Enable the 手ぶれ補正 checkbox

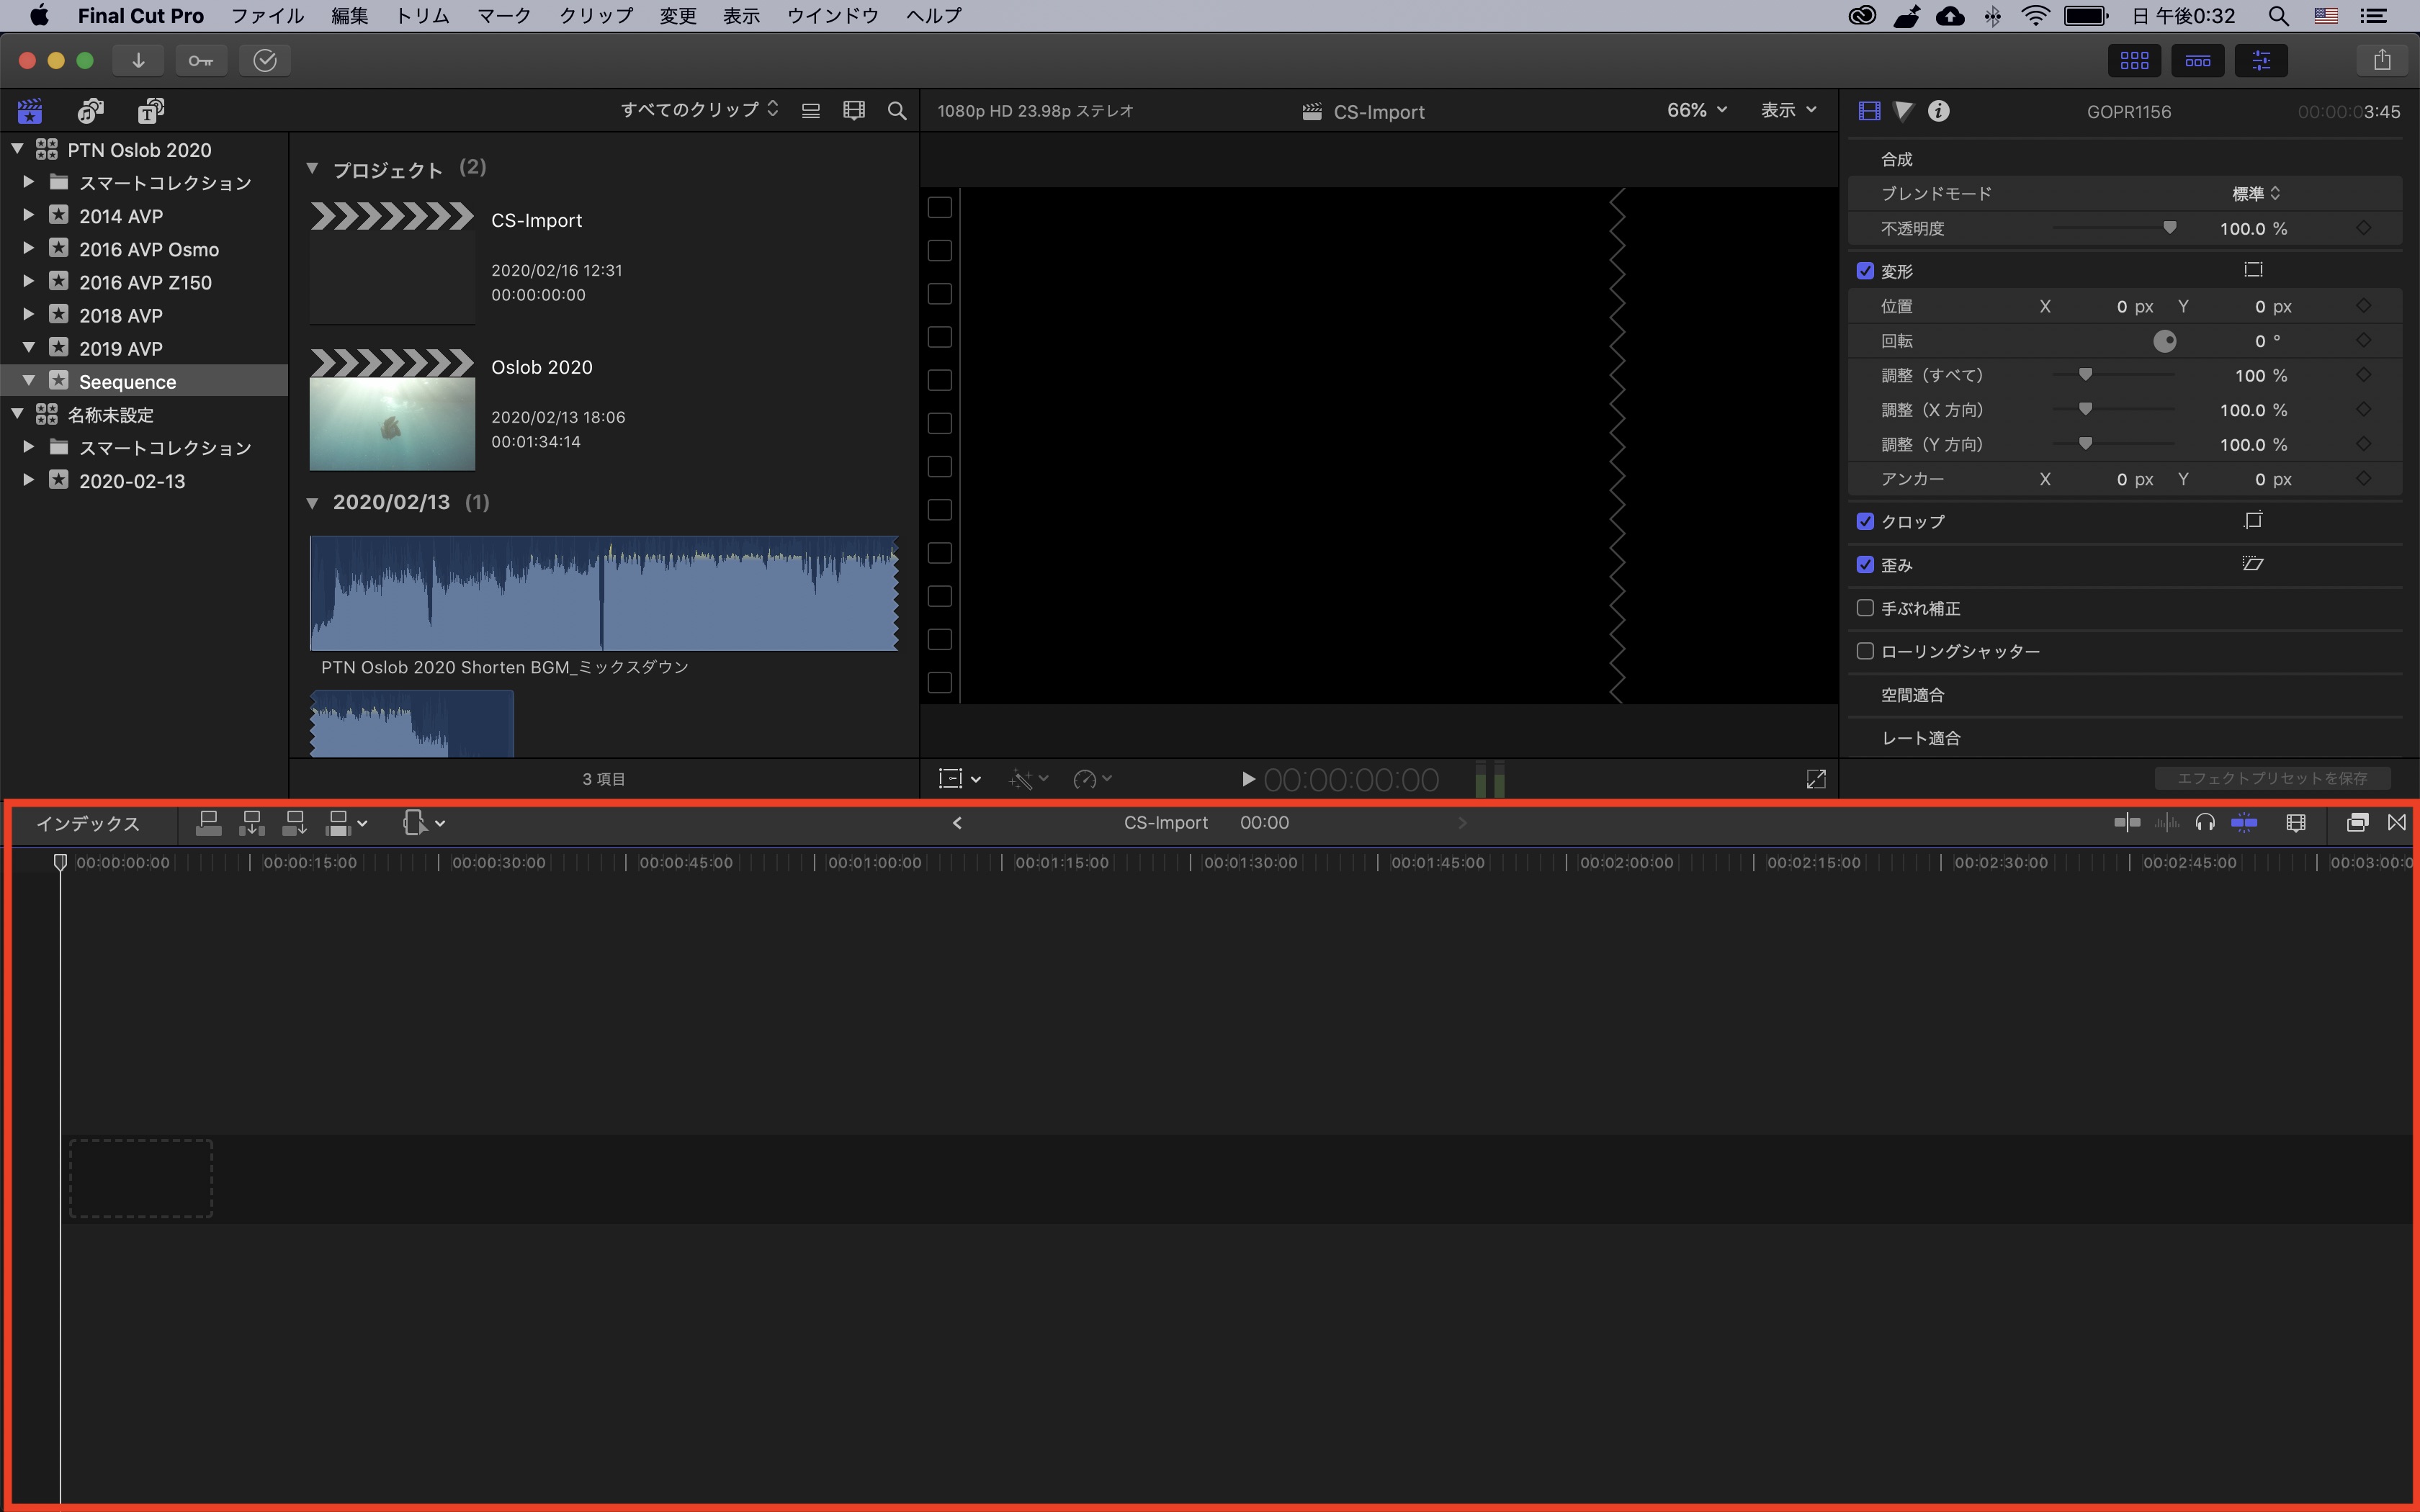coord(1865,608)
